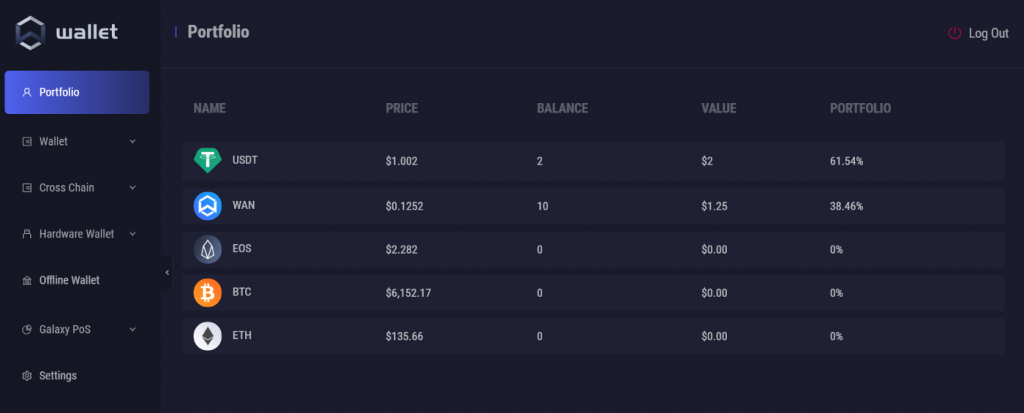Collapse the sidebar using the edge arrow
Viewport: 1024px width, 413px height.
167,272
